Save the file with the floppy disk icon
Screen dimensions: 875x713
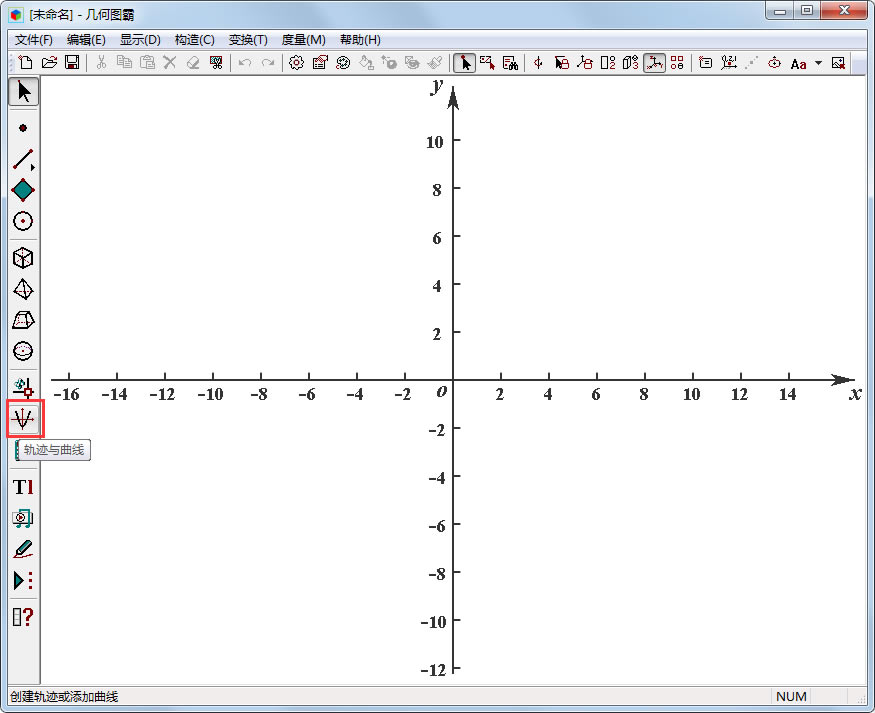(72, 63)
